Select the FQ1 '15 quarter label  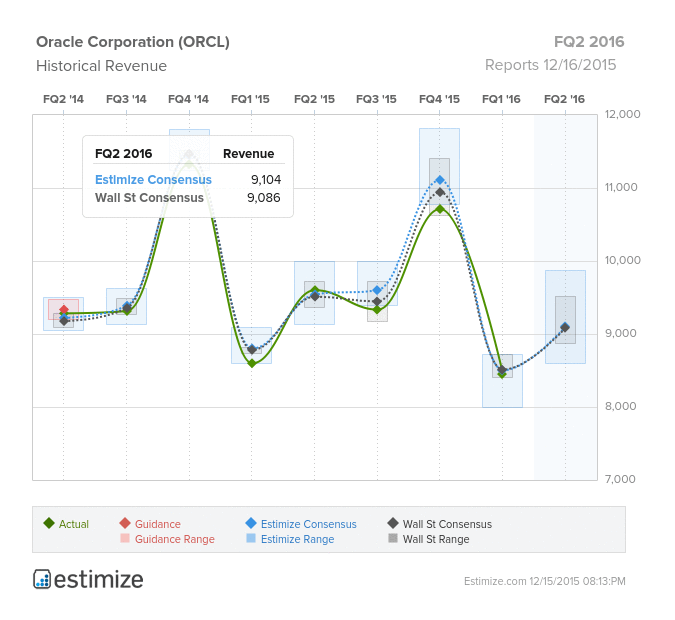click(251, 99)
